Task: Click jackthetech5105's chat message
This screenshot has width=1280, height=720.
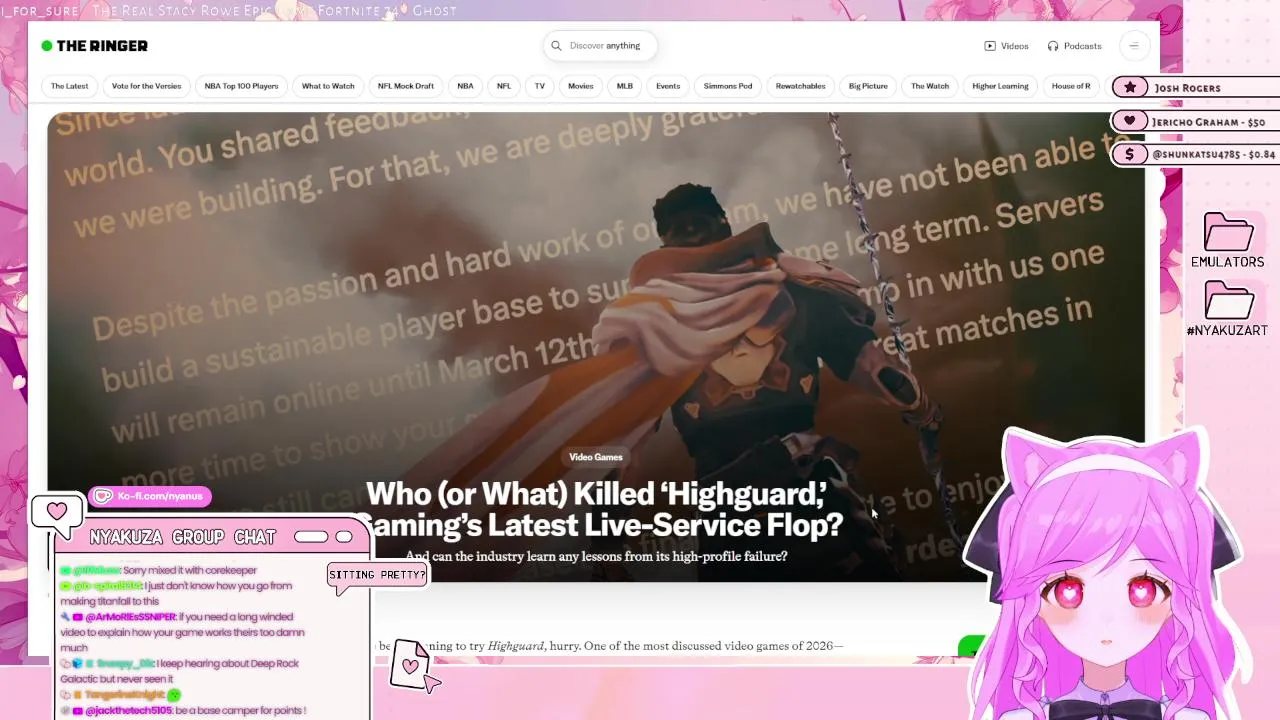Action: [183, 711]
